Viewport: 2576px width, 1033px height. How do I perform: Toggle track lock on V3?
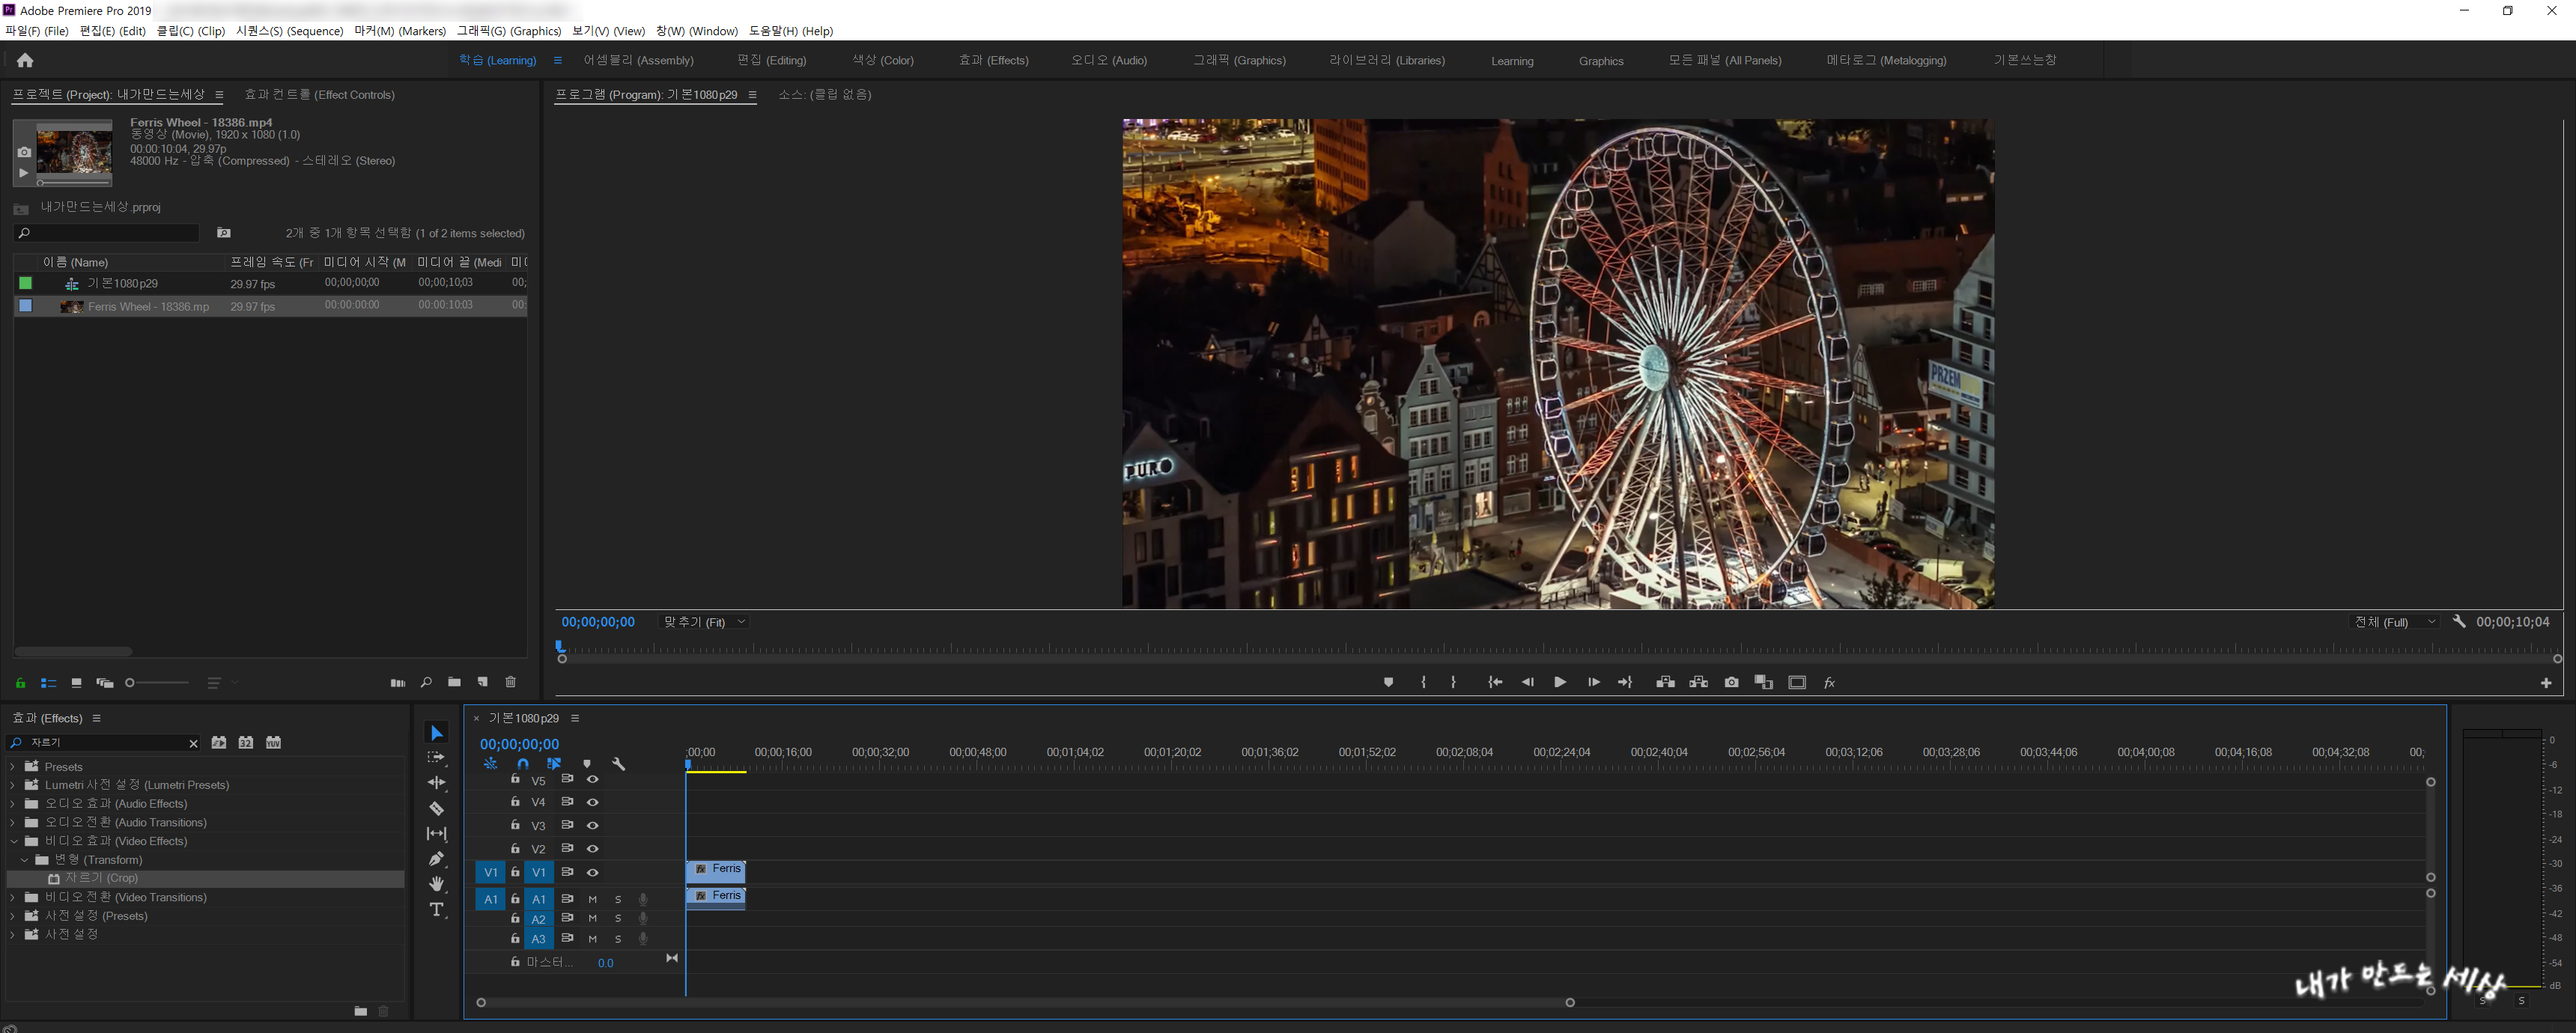515,825
